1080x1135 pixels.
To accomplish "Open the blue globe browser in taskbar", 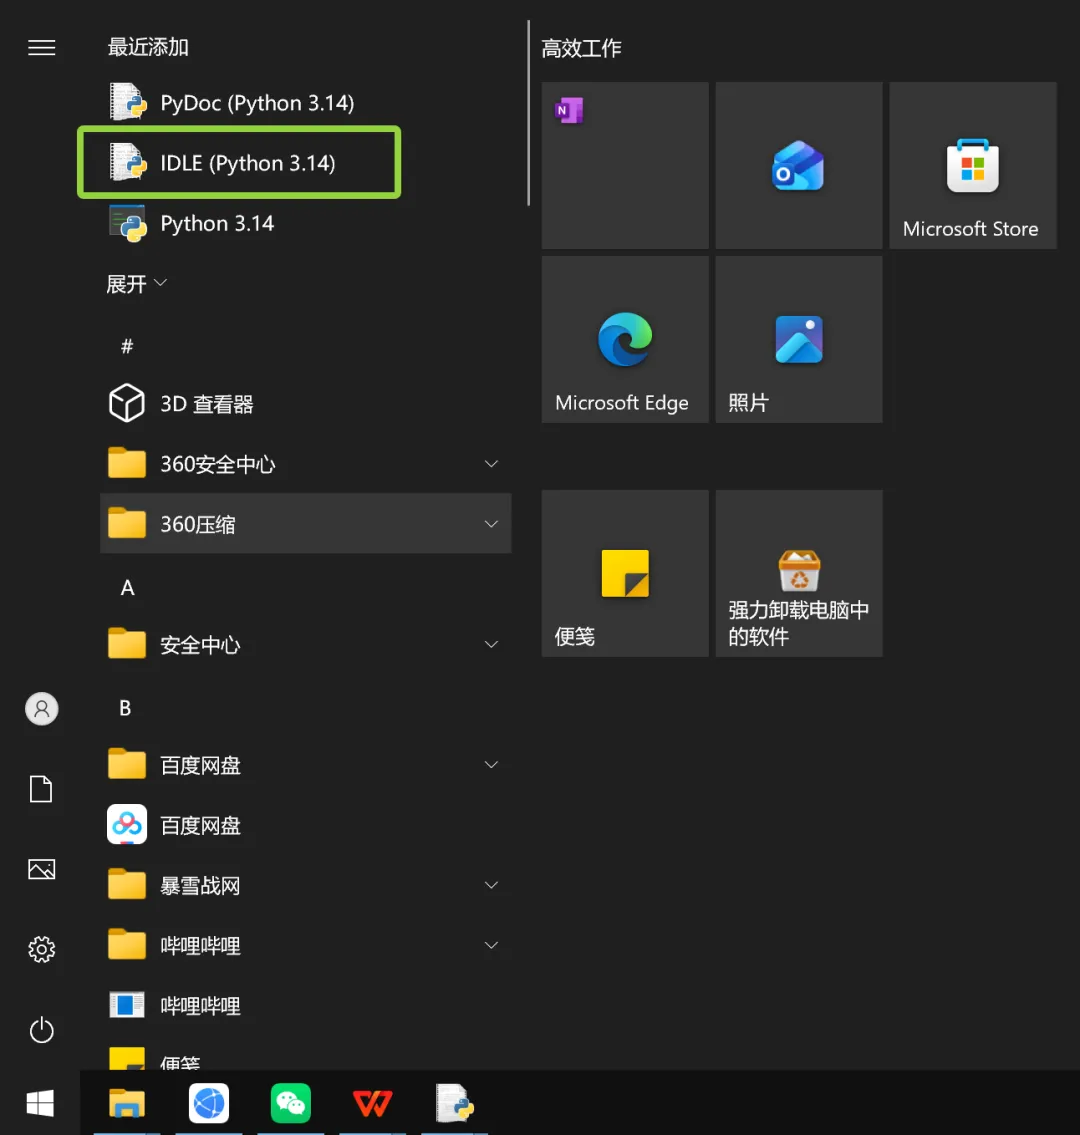I will click(208, 1103).
